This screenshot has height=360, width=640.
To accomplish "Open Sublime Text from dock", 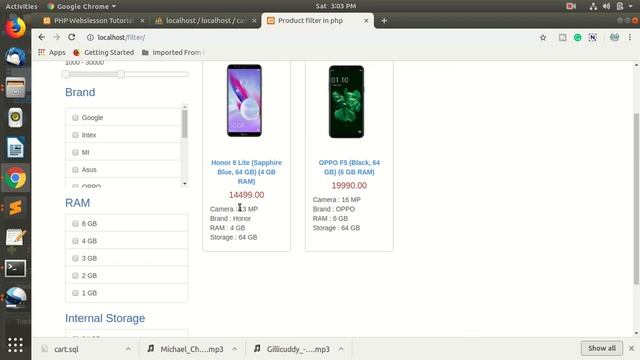I will pos(16,207).
